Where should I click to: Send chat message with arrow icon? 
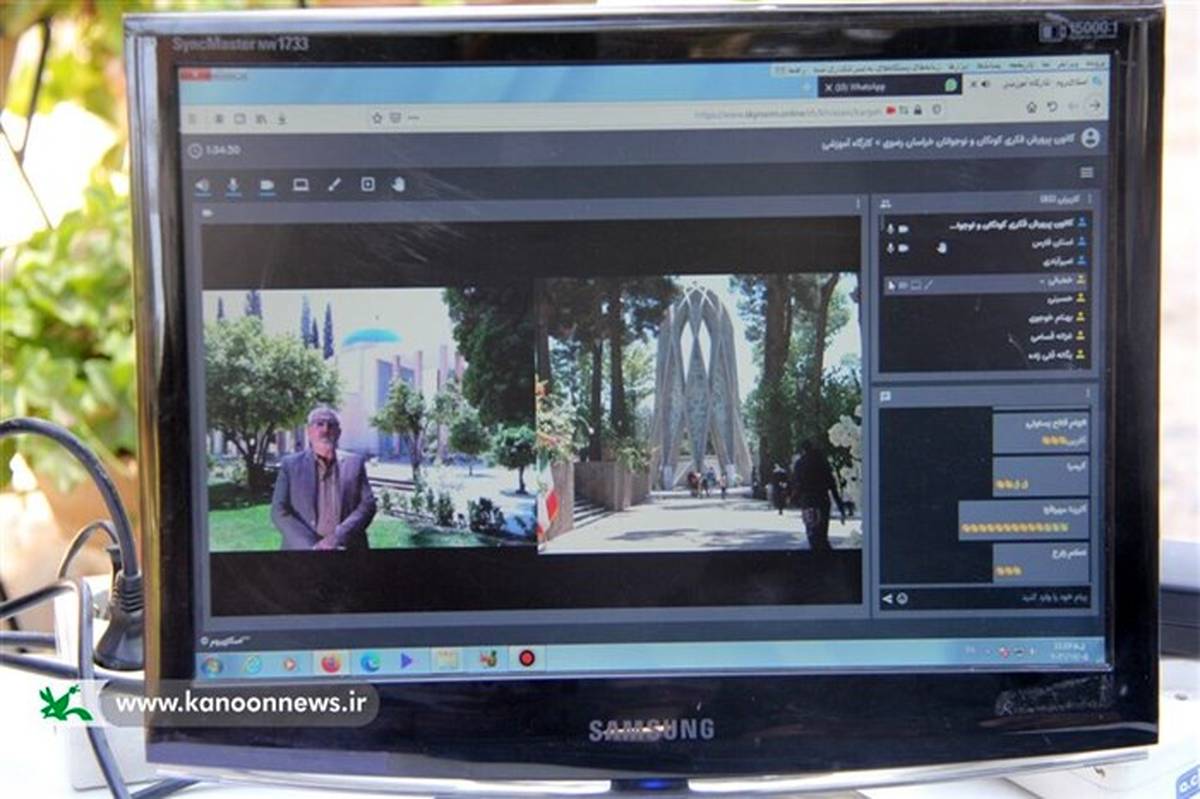pyautogui.click(x=886, y=598)
